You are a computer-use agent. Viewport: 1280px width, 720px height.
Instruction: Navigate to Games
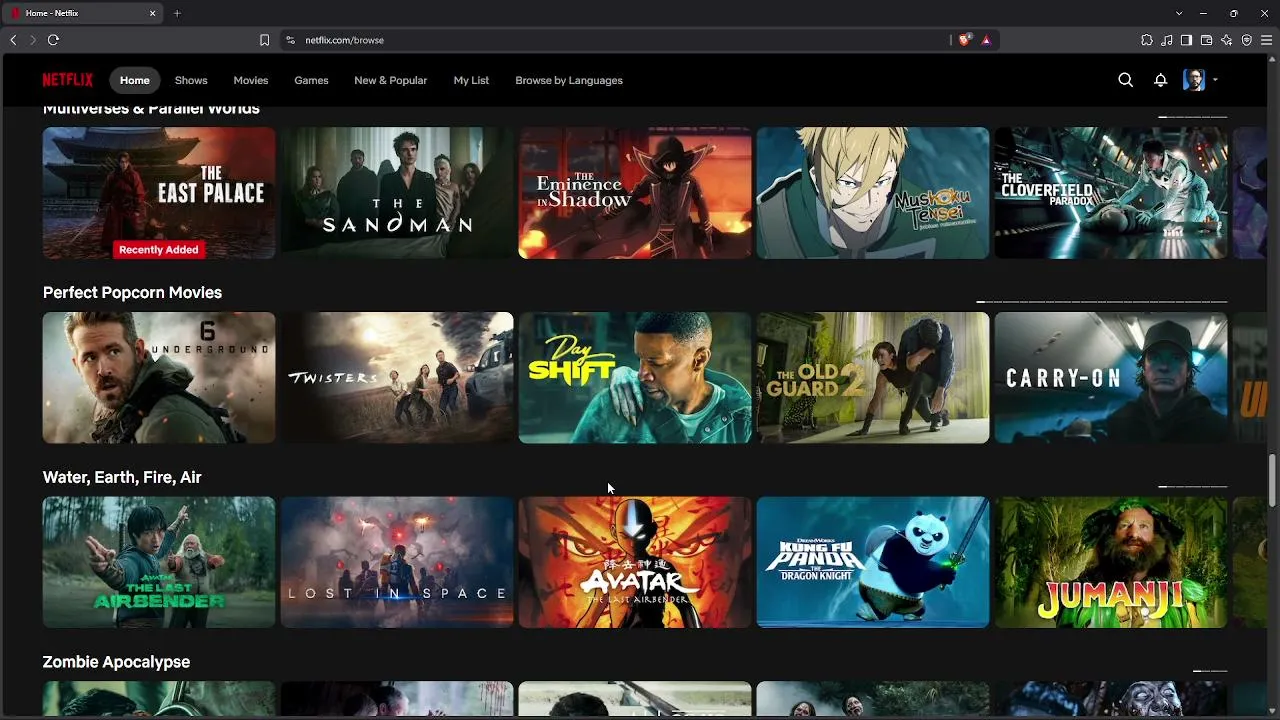[311, 80]
